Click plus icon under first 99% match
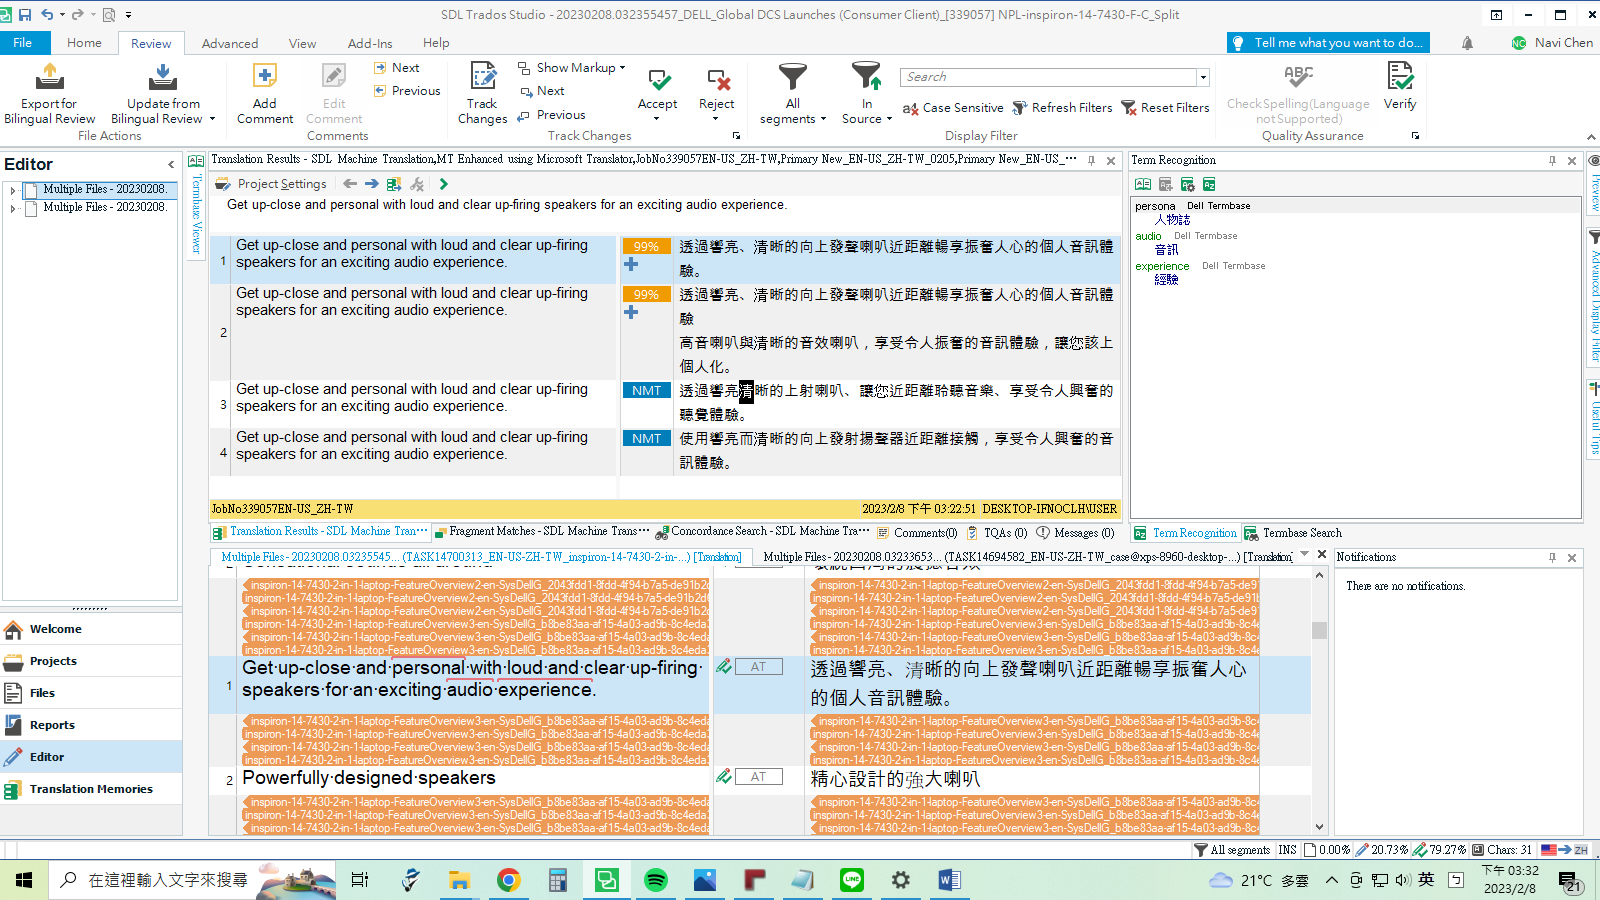 pyautogui.click(x=631, y=264)
